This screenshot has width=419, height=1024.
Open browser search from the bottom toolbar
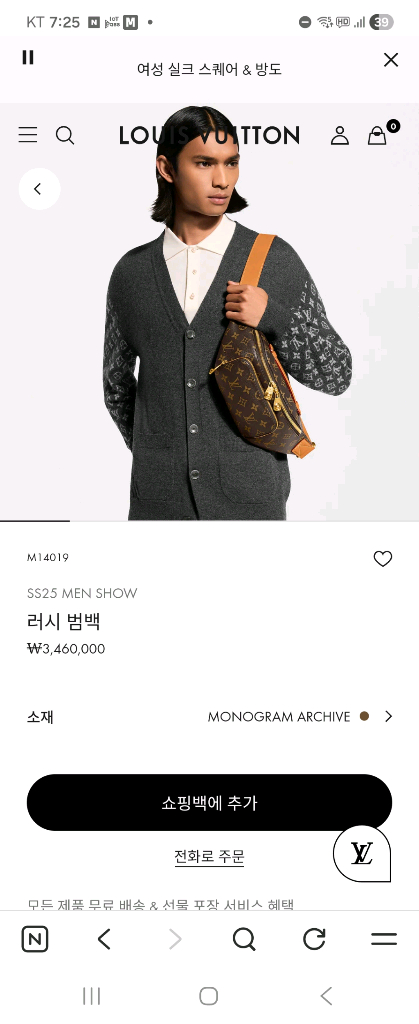click(244, 940)
